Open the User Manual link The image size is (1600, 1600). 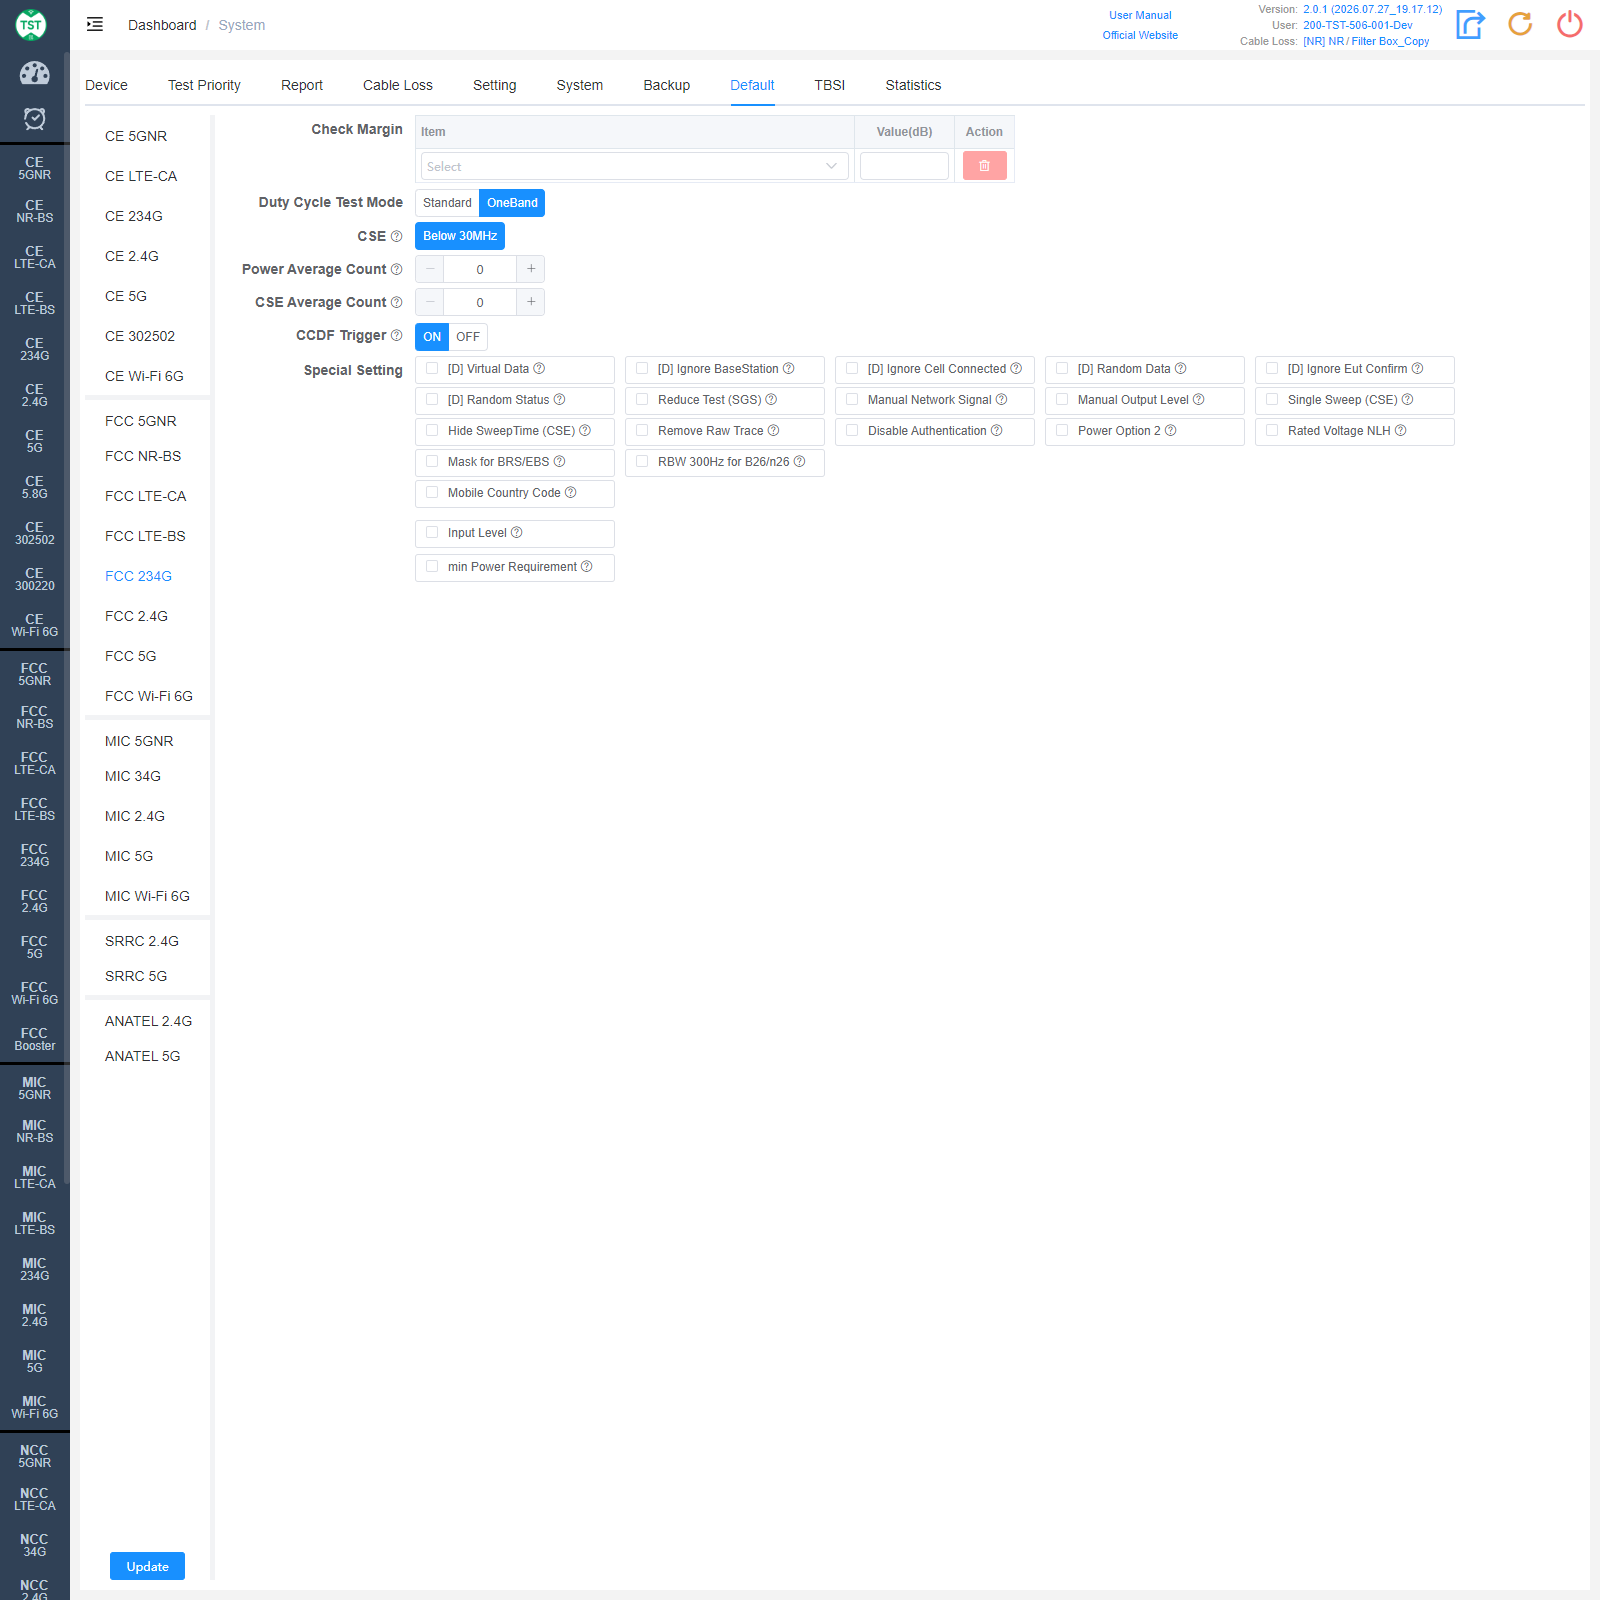tap(1140, 15)
